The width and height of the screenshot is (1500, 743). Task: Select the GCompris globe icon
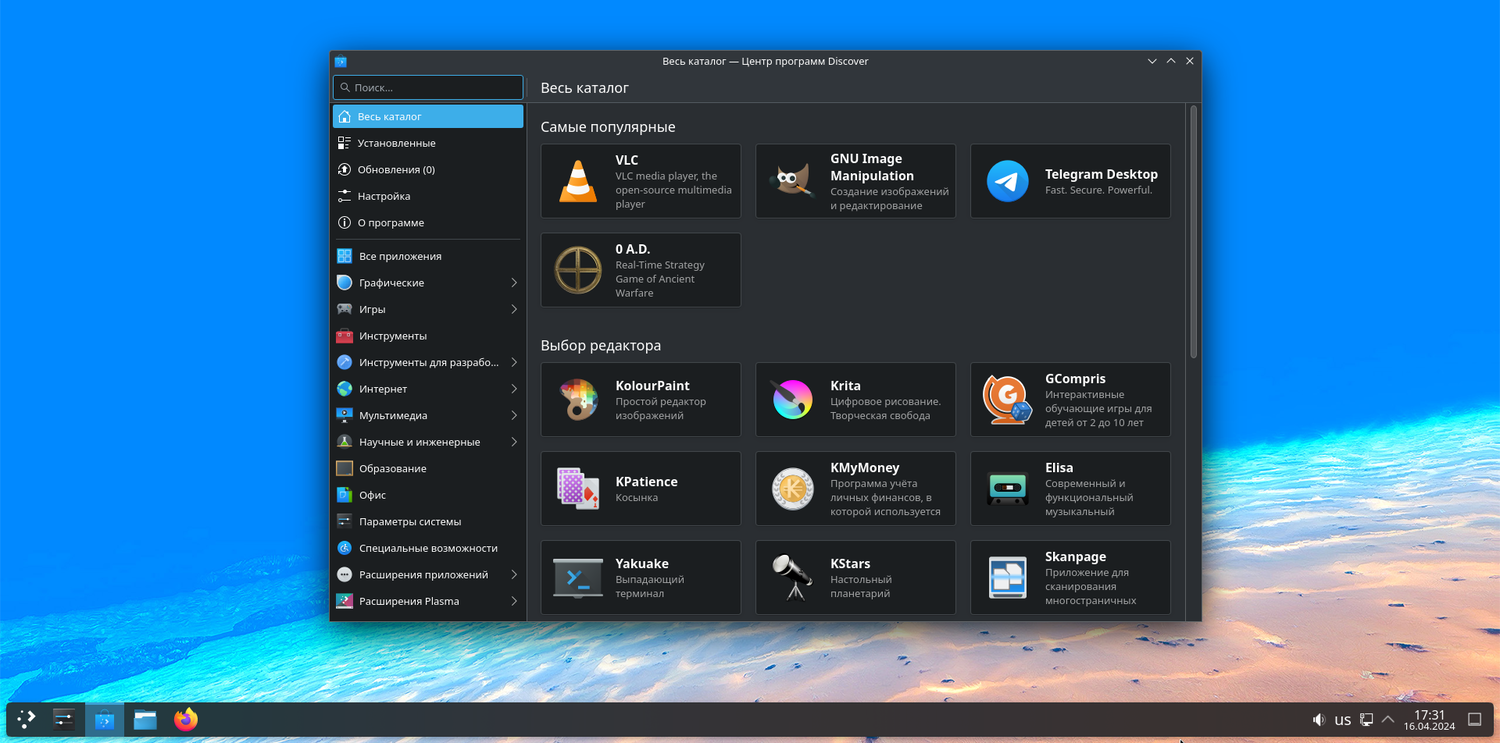pos(1007,400)
